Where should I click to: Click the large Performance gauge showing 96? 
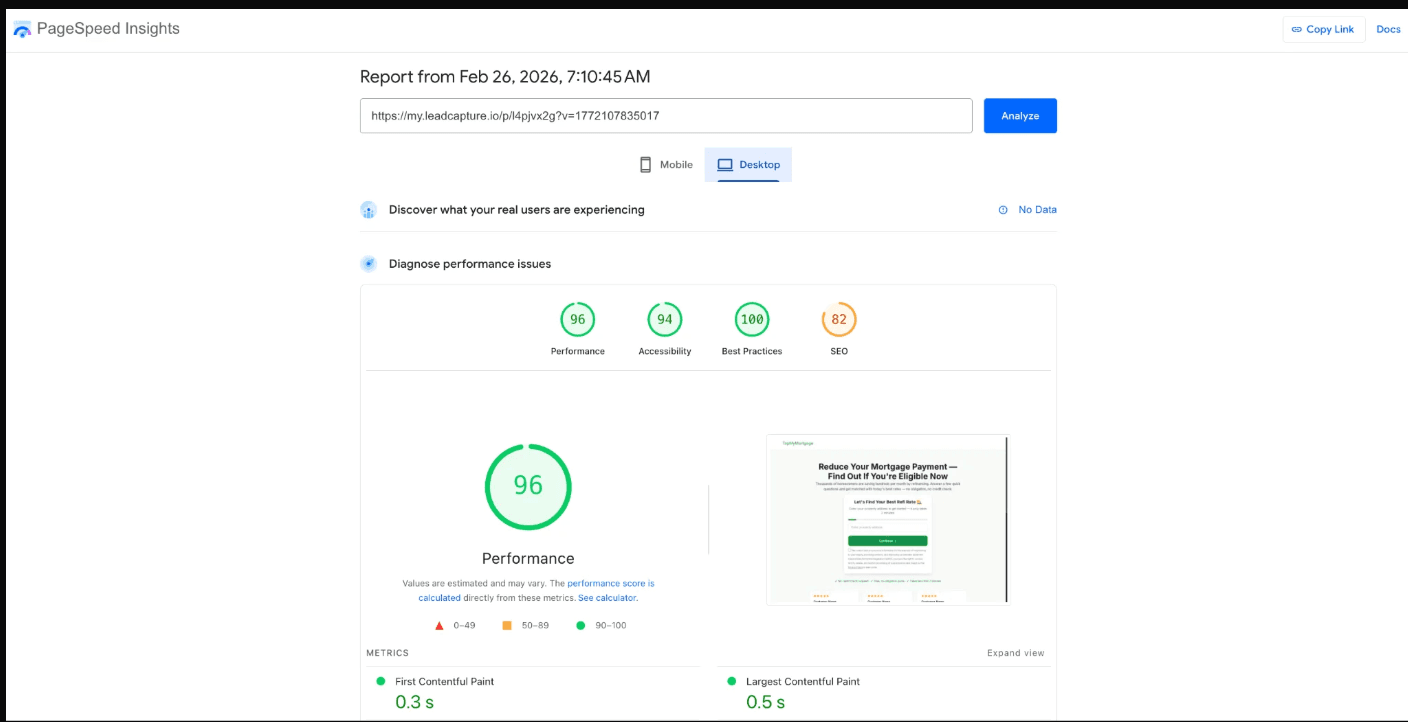coord(528,487)
